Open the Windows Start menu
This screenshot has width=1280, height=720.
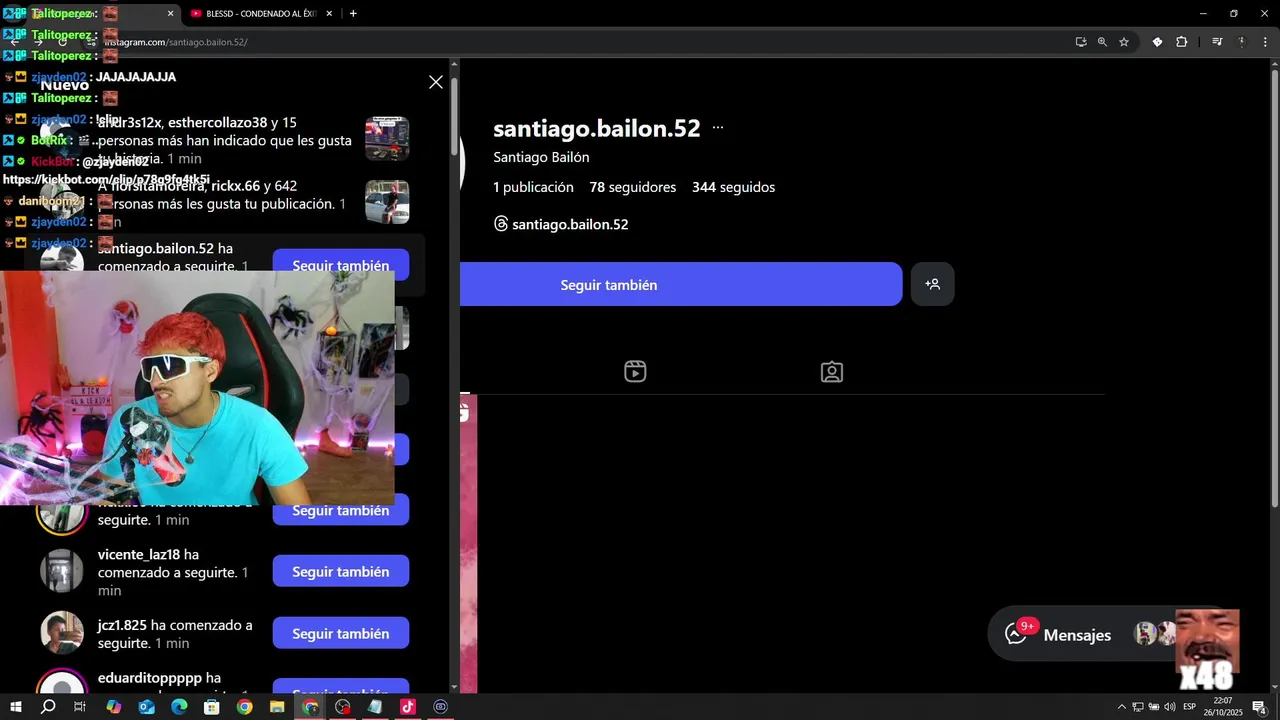[x=16, y=707]
